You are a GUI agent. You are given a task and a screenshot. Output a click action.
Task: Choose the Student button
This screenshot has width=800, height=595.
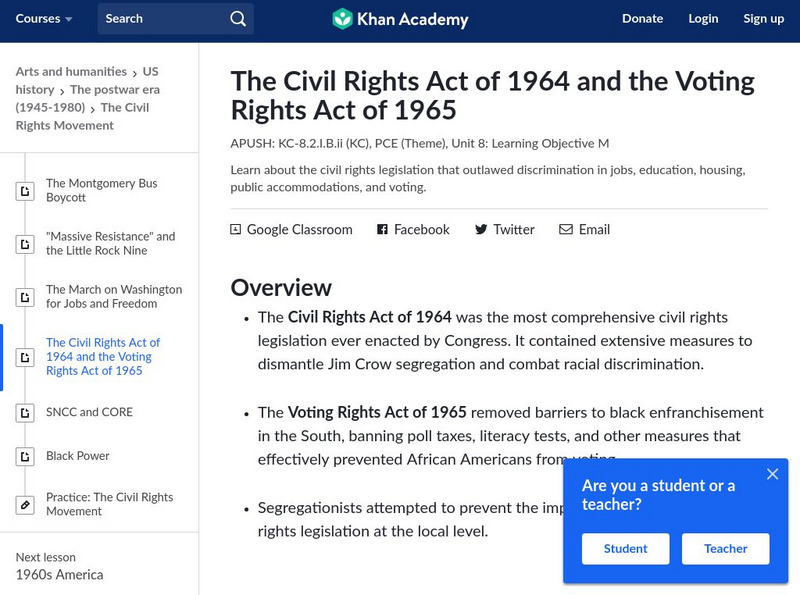point(625,548)
